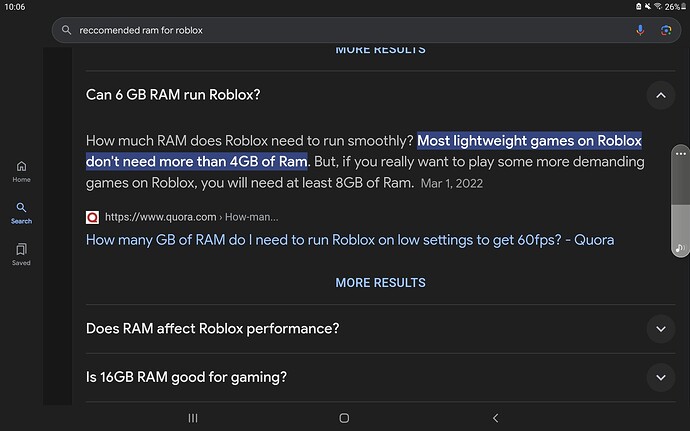Tap the Quora favicon icon
Viewport: 690px width, 431px height.
click(x=92, y=217)
